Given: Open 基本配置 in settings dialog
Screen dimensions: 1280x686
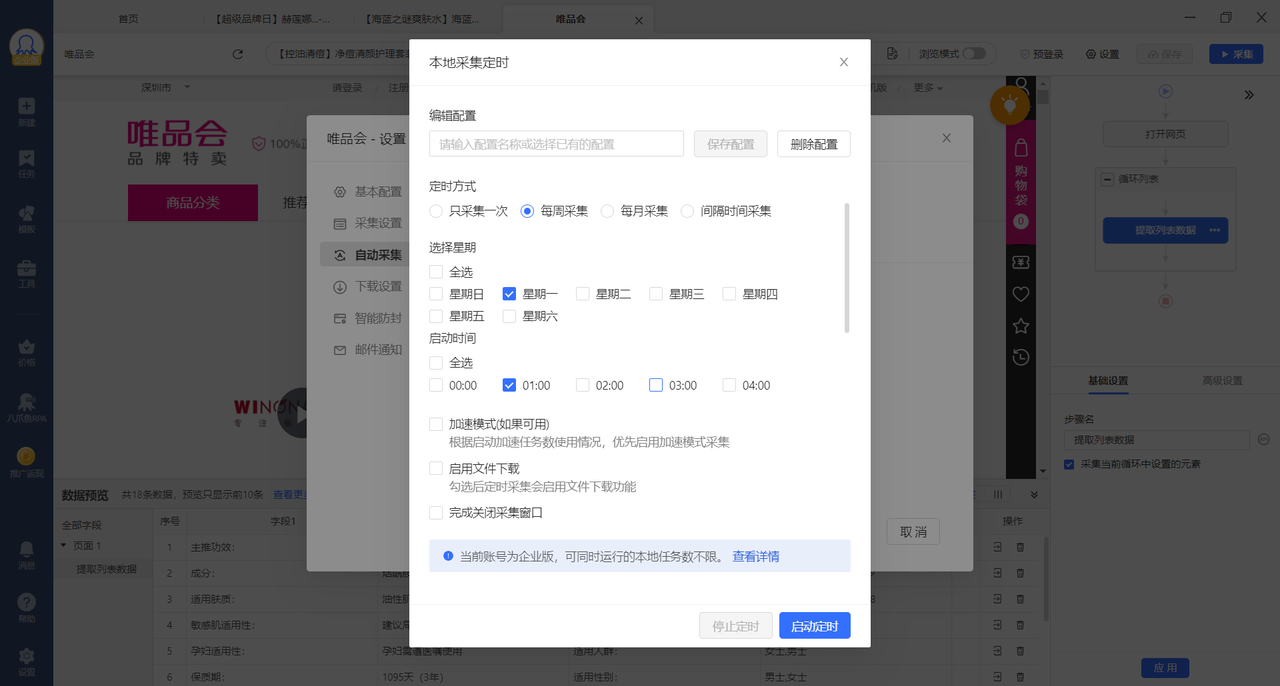Looking at the screenshot, I should (x=367, y=192).
